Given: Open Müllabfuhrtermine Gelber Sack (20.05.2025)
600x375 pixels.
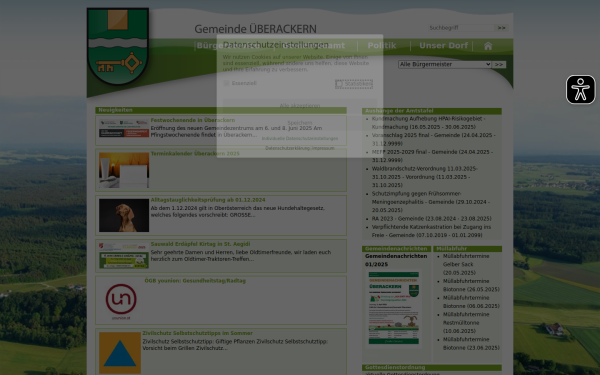Looking at the screenshot, I should (x=466, y=264).
